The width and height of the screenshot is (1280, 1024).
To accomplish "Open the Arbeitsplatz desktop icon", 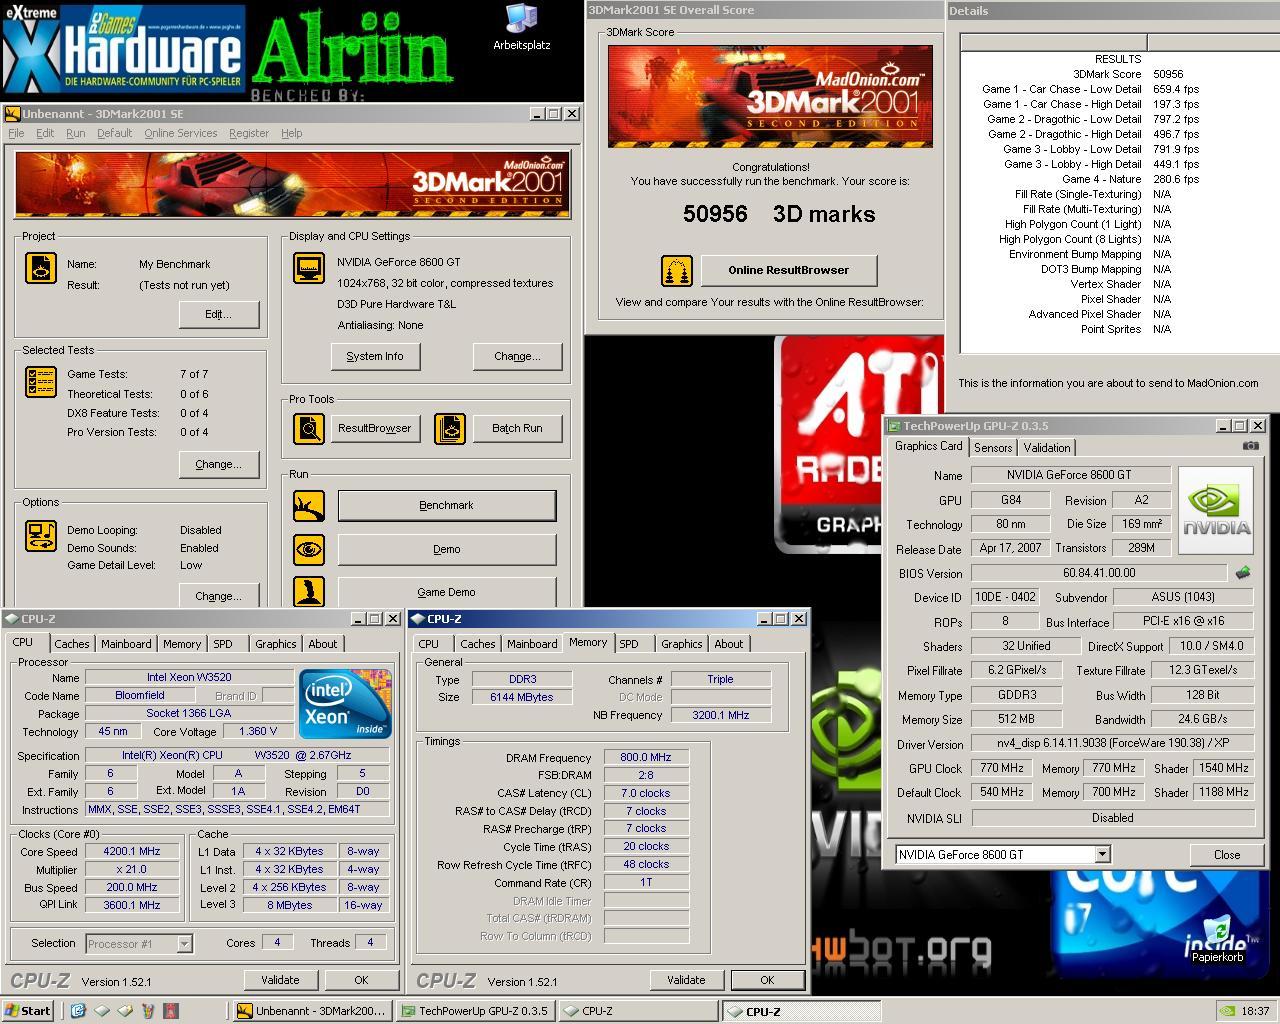I will coord(521,27).
